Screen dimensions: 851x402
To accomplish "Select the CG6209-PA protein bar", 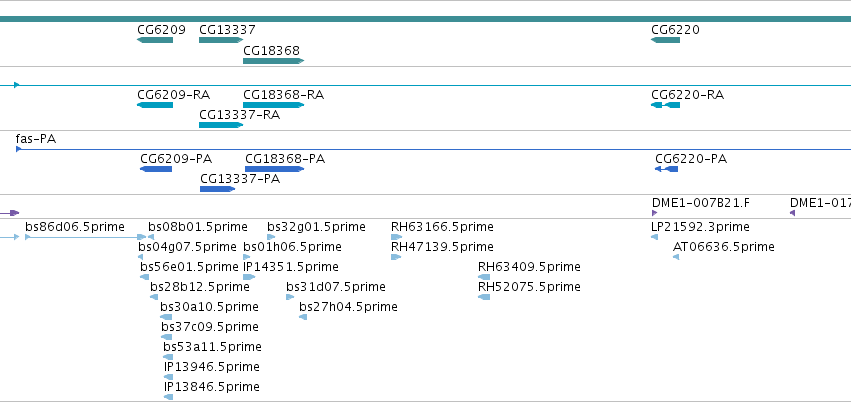I will tap(156, 169).
